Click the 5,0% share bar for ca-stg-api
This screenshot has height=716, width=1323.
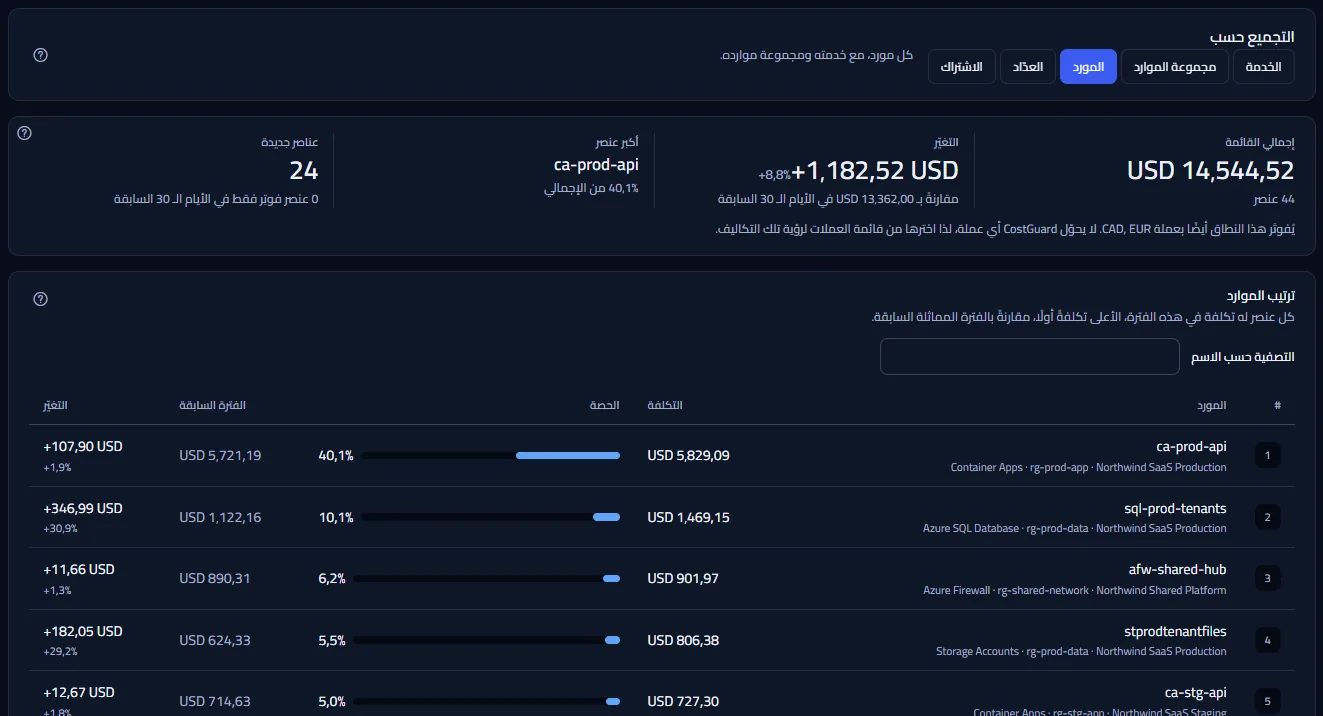tap(487, 701)
